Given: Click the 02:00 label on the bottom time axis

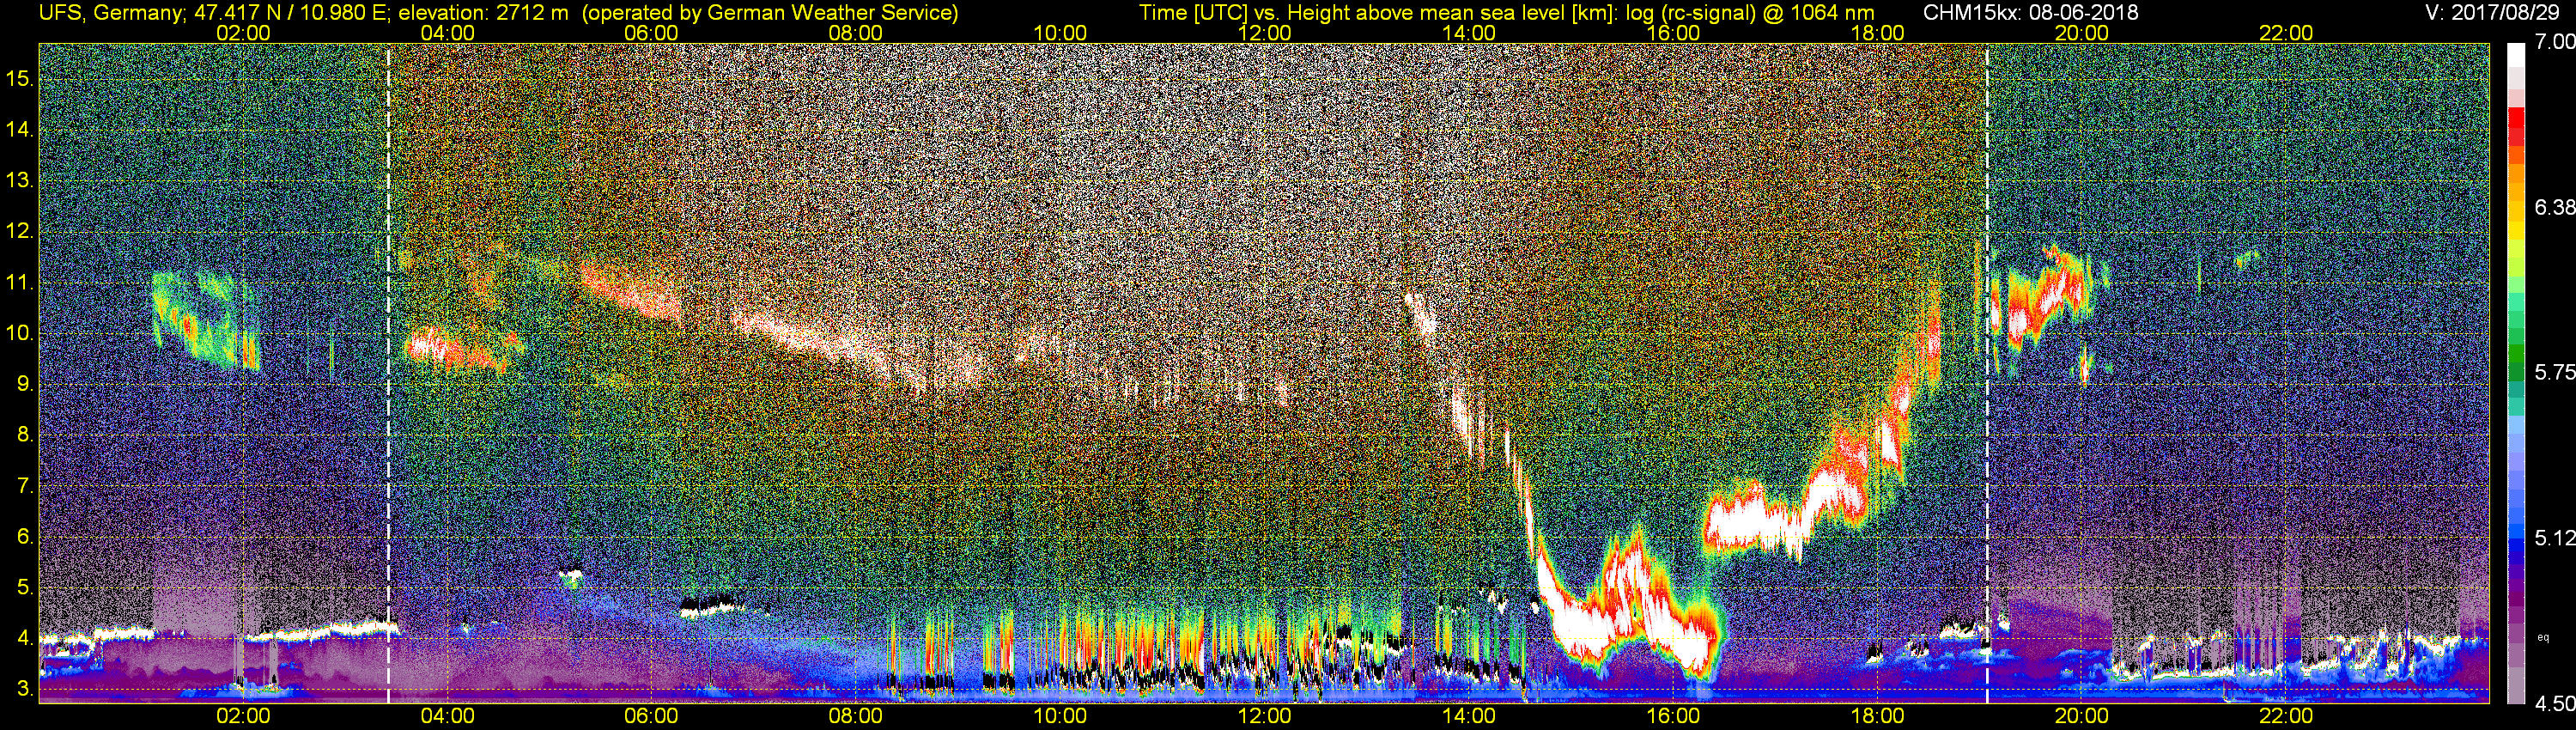Looking at the screenshot, I should pyautogui.click(x=243, y=716).
